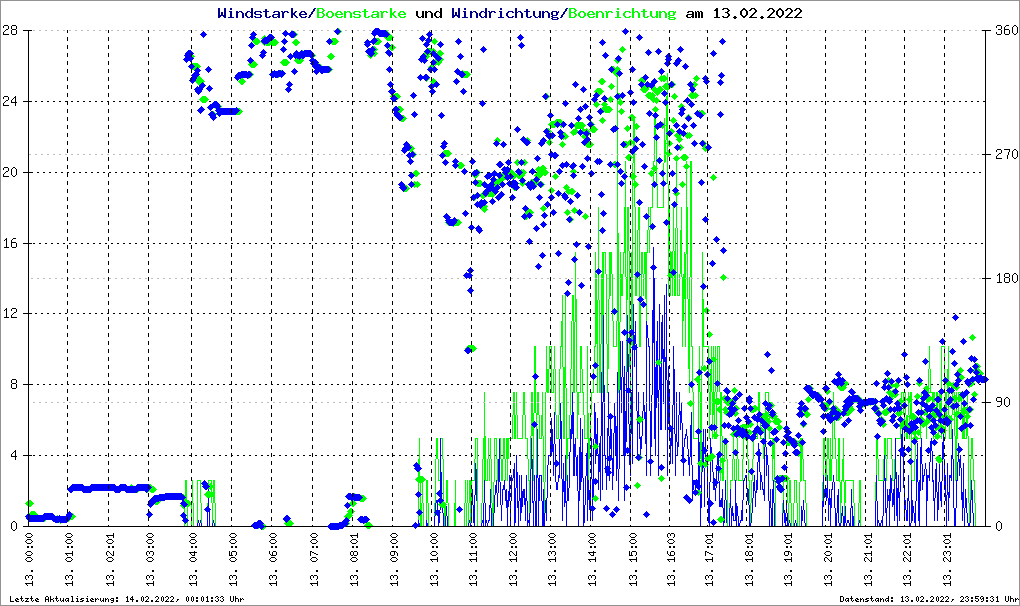Click the 360 degree direction axis label
The image size is (1020, 606).
1003,31
